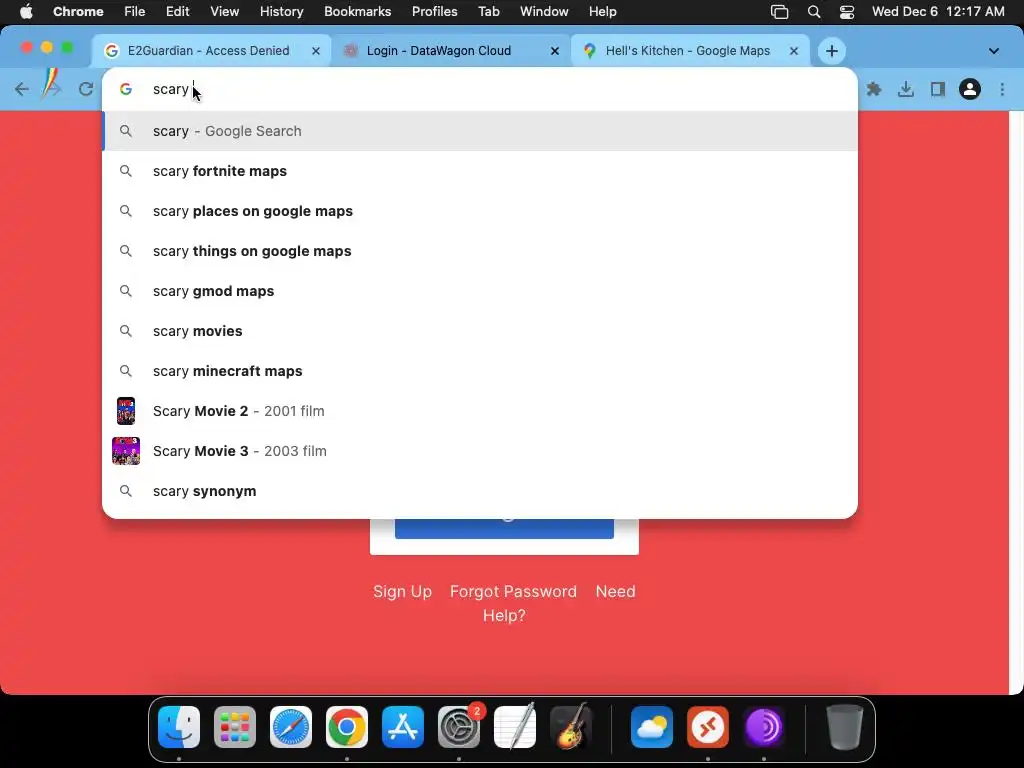Open a new tab with plus button

click(x=831, y=51)
